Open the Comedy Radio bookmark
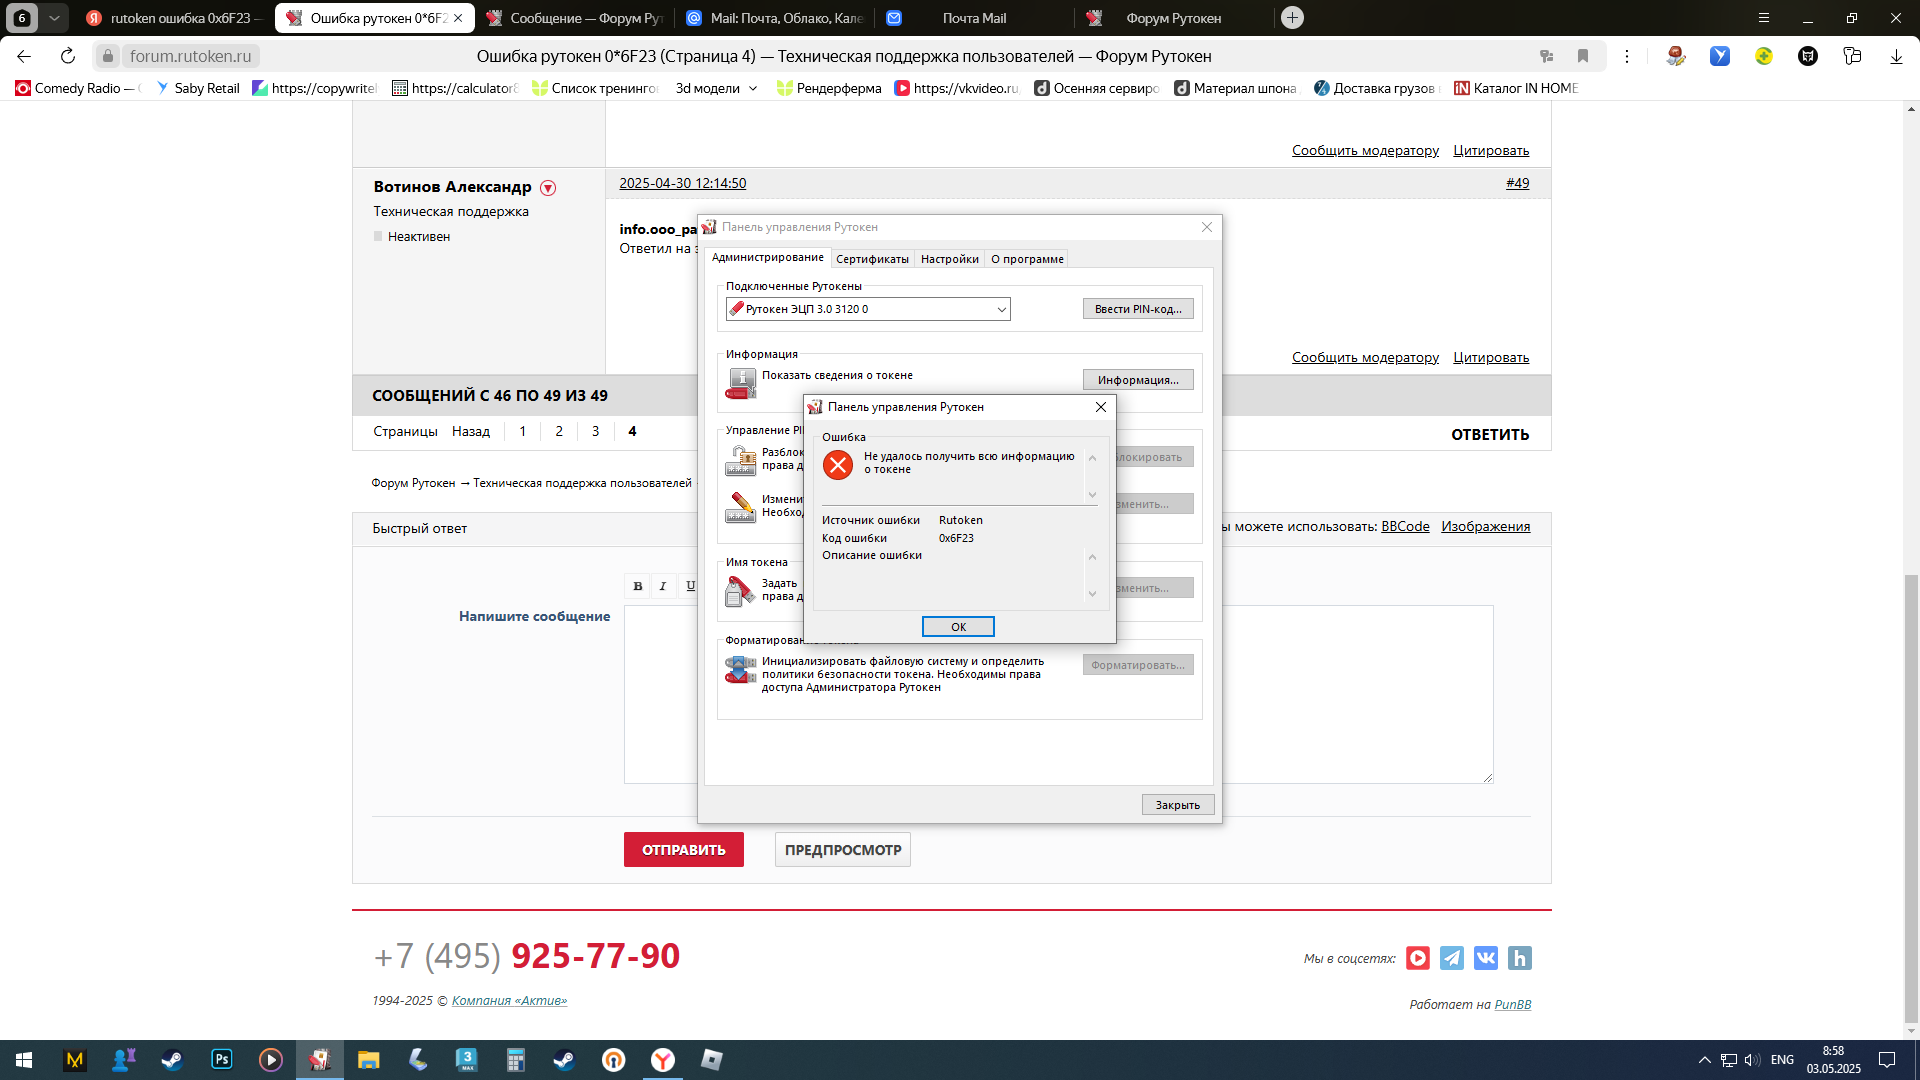This screenshot has width=1920, height=1080. tap(78, 88)
